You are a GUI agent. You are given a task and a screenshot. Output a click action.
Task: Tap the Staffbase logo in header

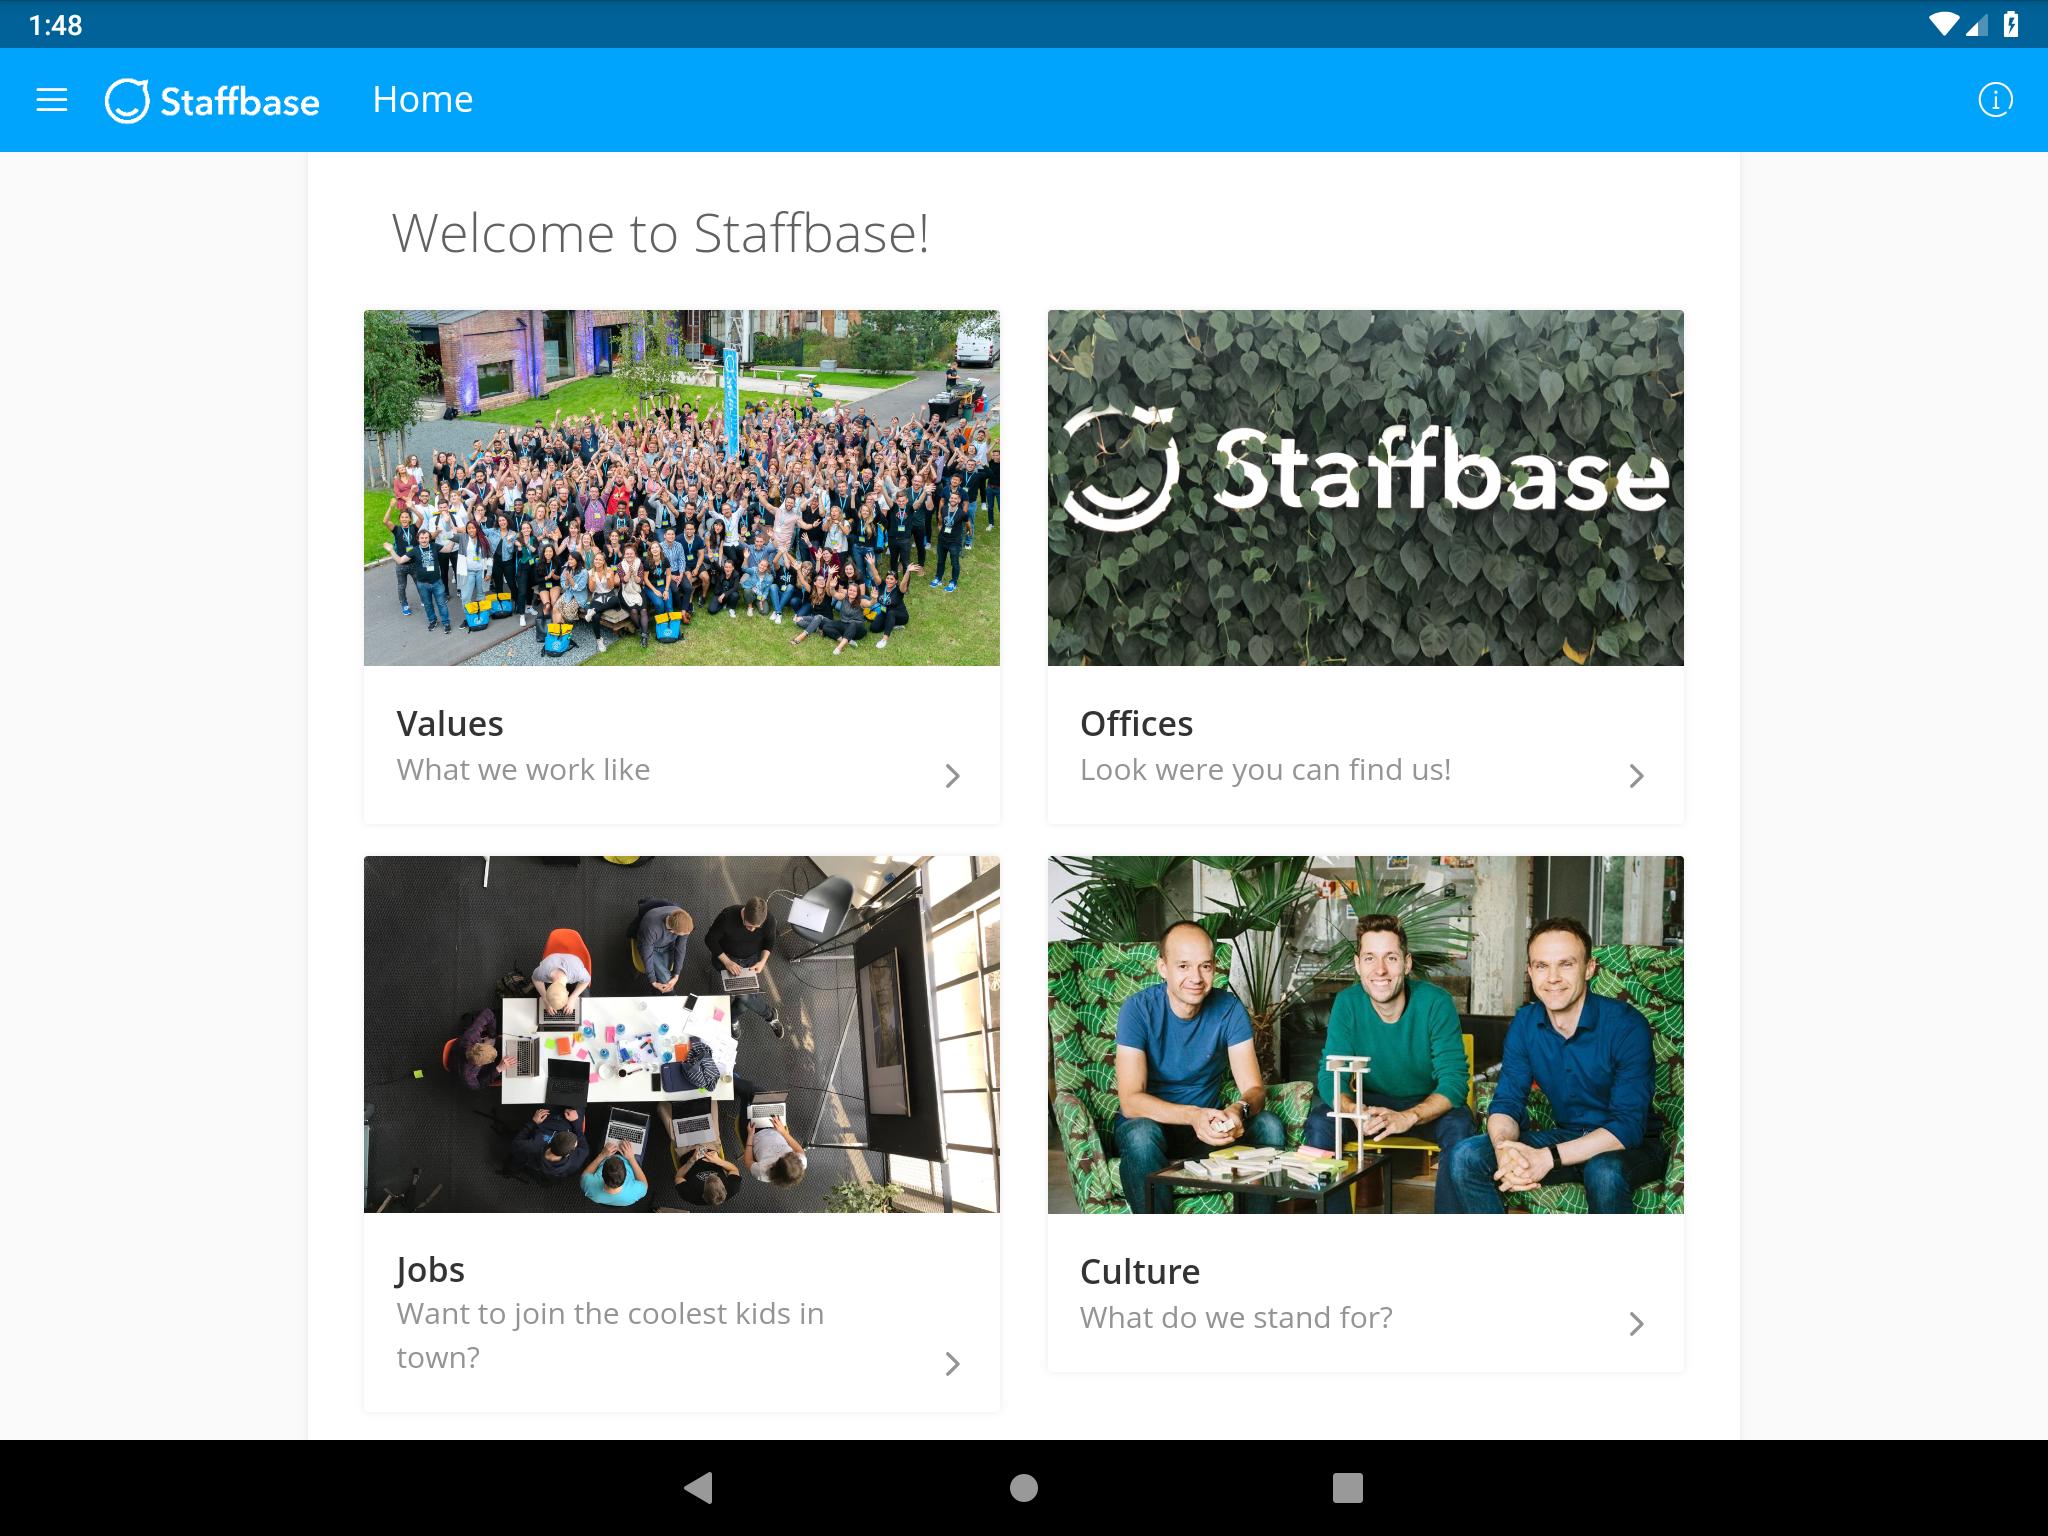click(x=212, y=100)
